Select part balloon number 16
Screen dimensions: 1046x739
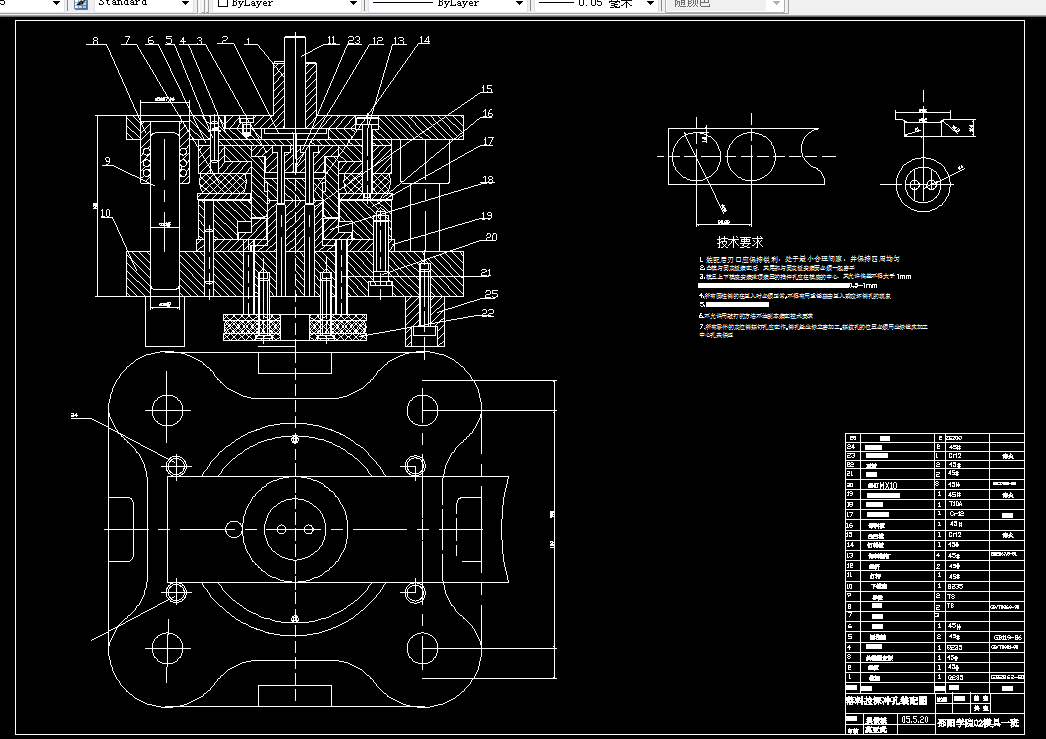pos(488,114)
